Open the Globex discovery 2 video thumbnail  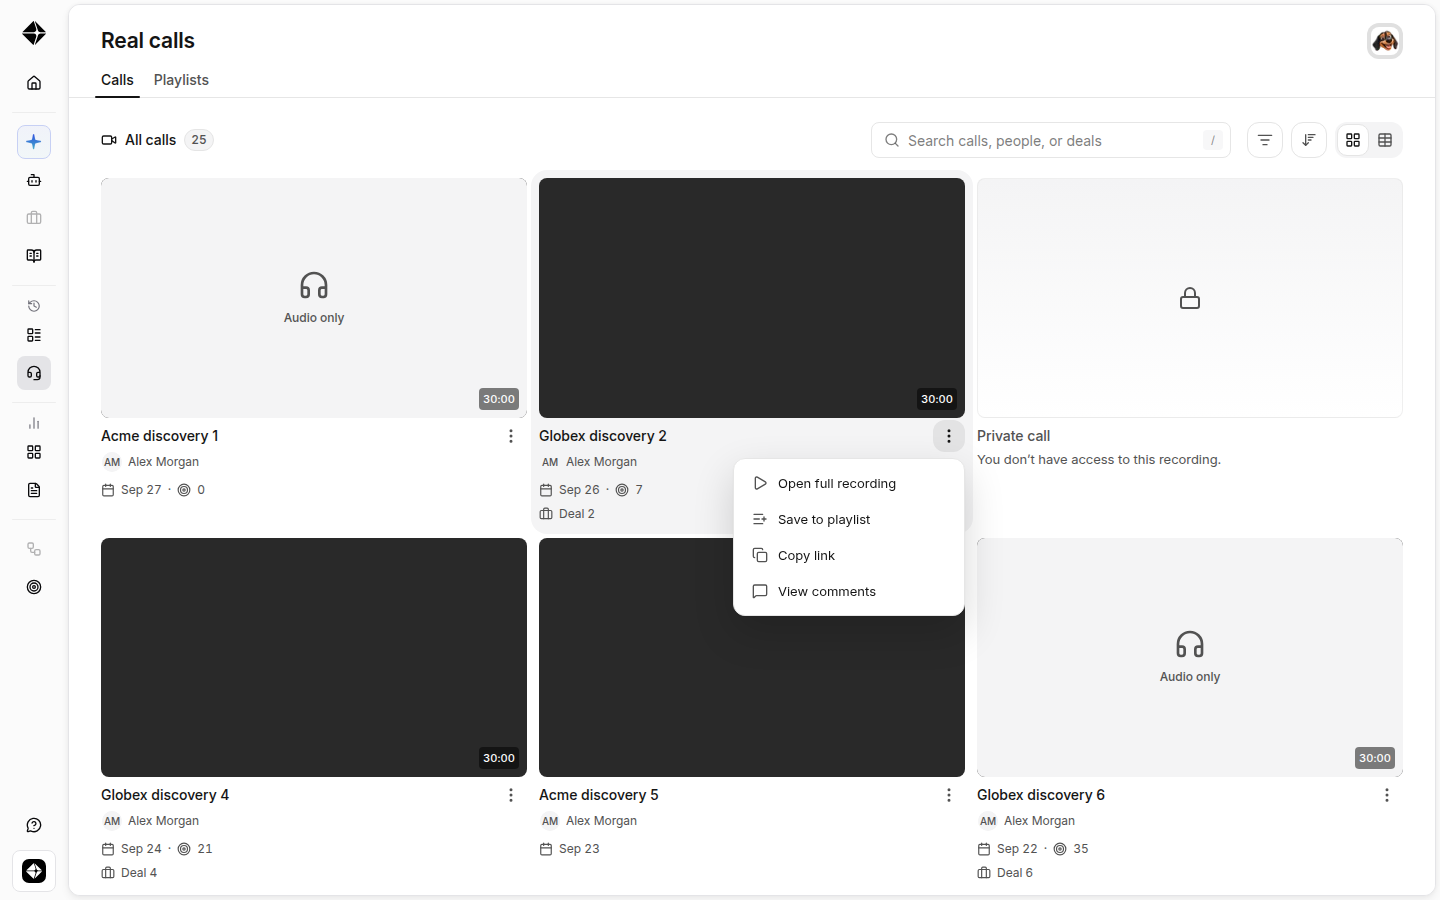point(752,298)
